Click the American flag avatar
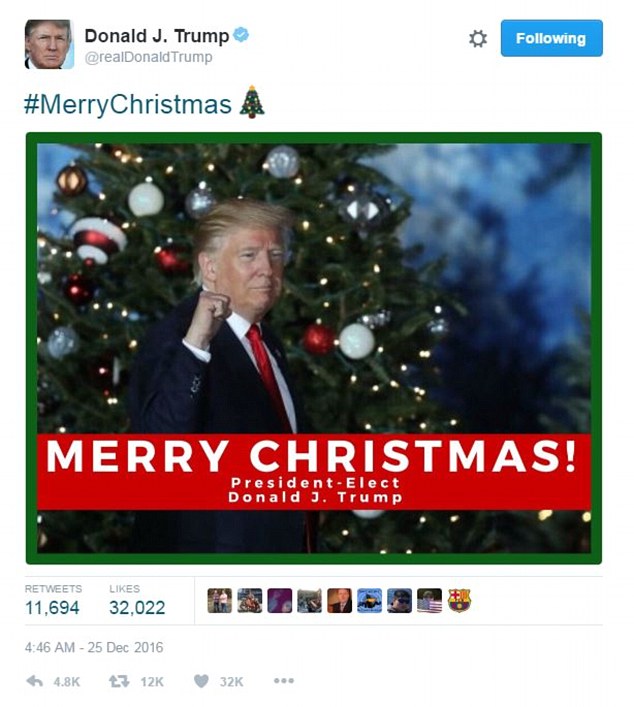The width and height of the screenshot is (634, 707). coord(429,601)
